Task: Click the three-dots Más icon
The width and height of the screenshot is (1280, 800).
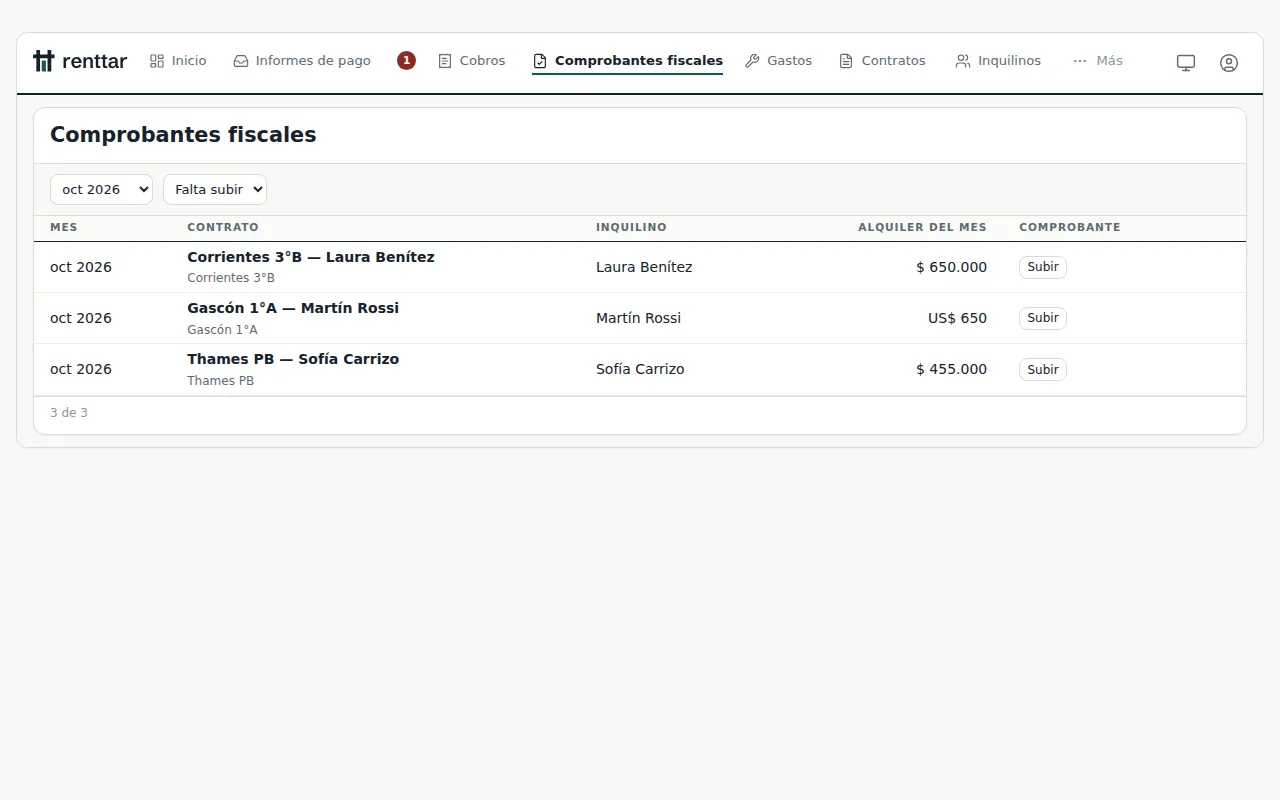Action: pos(1080,61)
